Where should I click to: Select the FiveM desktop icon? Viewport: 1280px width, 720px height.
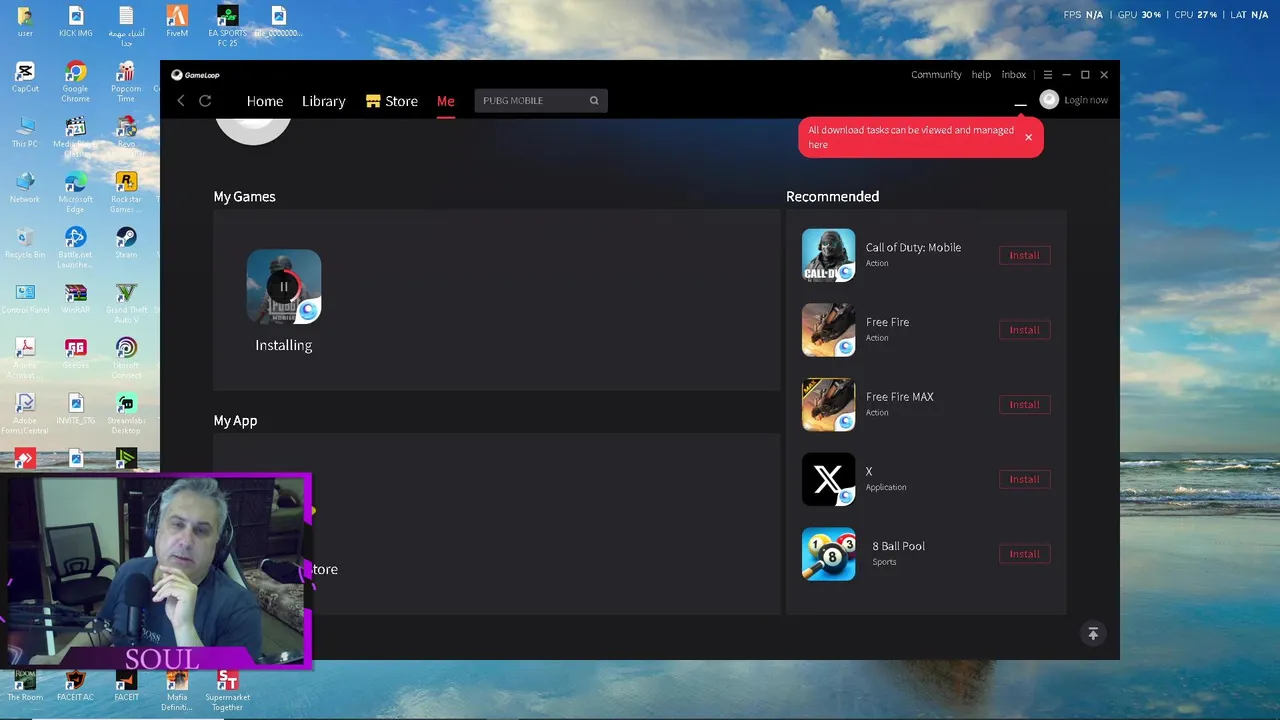[177, 22]
